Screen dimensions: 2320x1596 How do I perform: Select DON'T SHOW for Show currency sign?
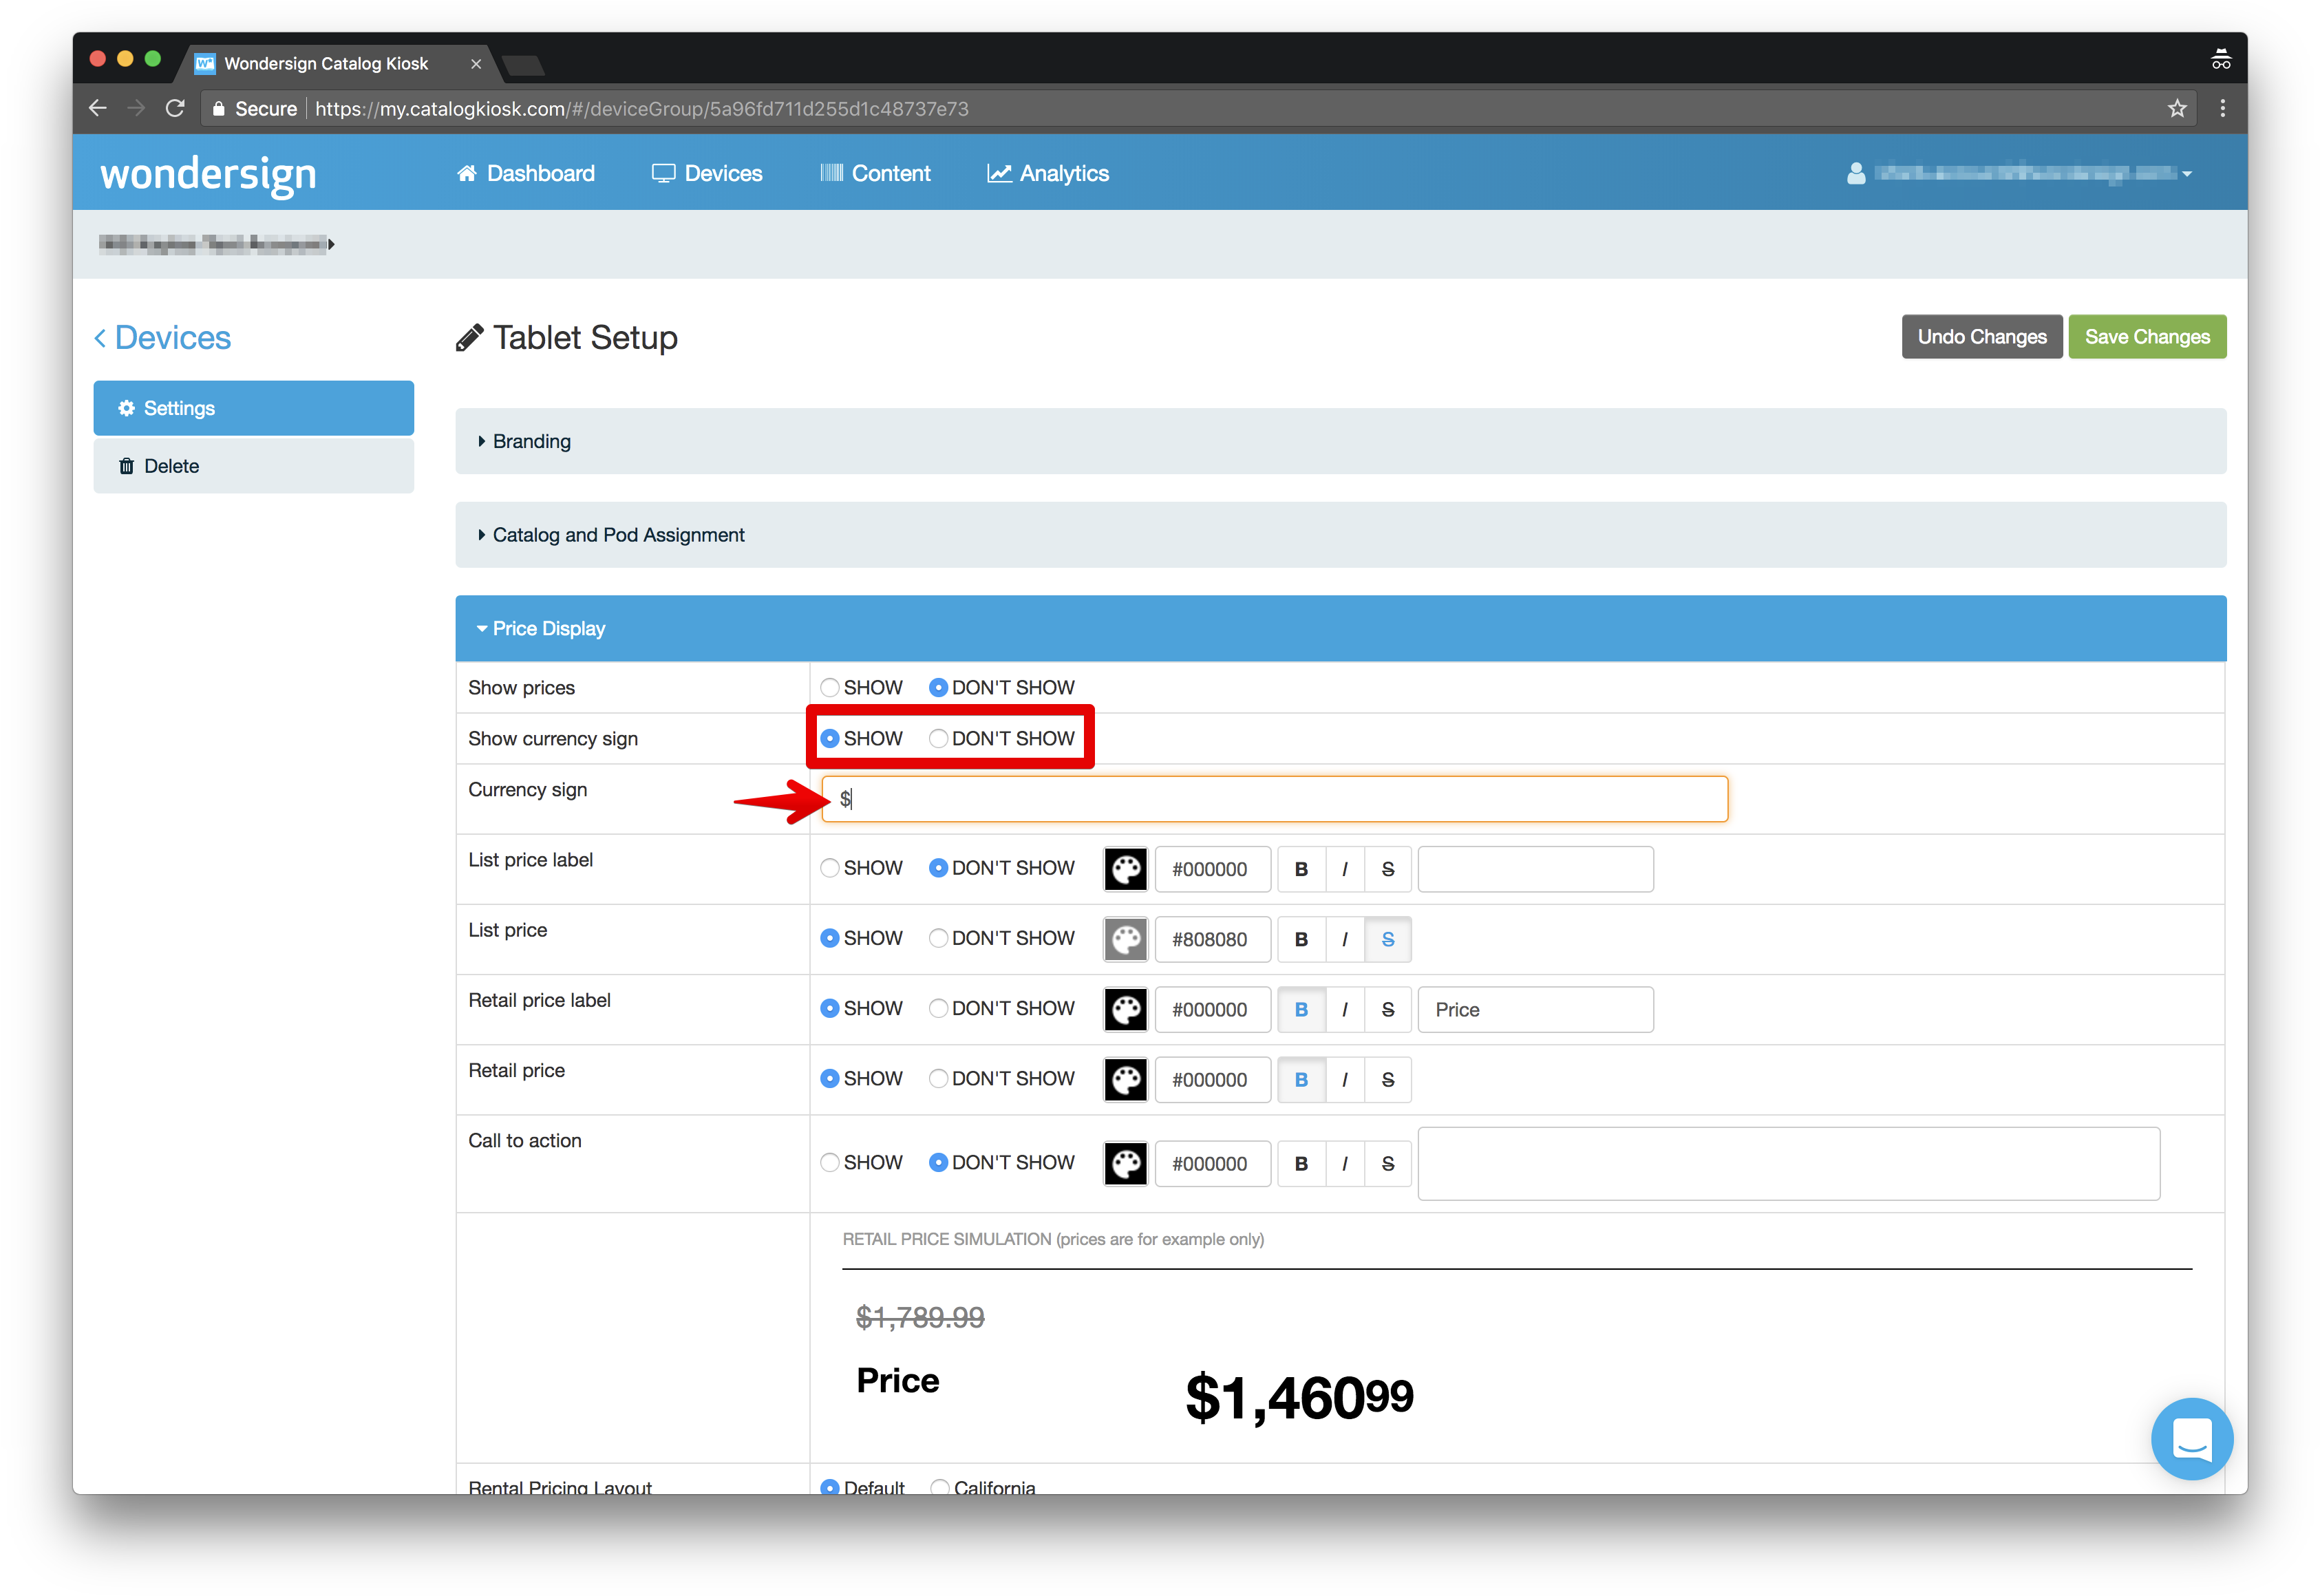(938, 739)
